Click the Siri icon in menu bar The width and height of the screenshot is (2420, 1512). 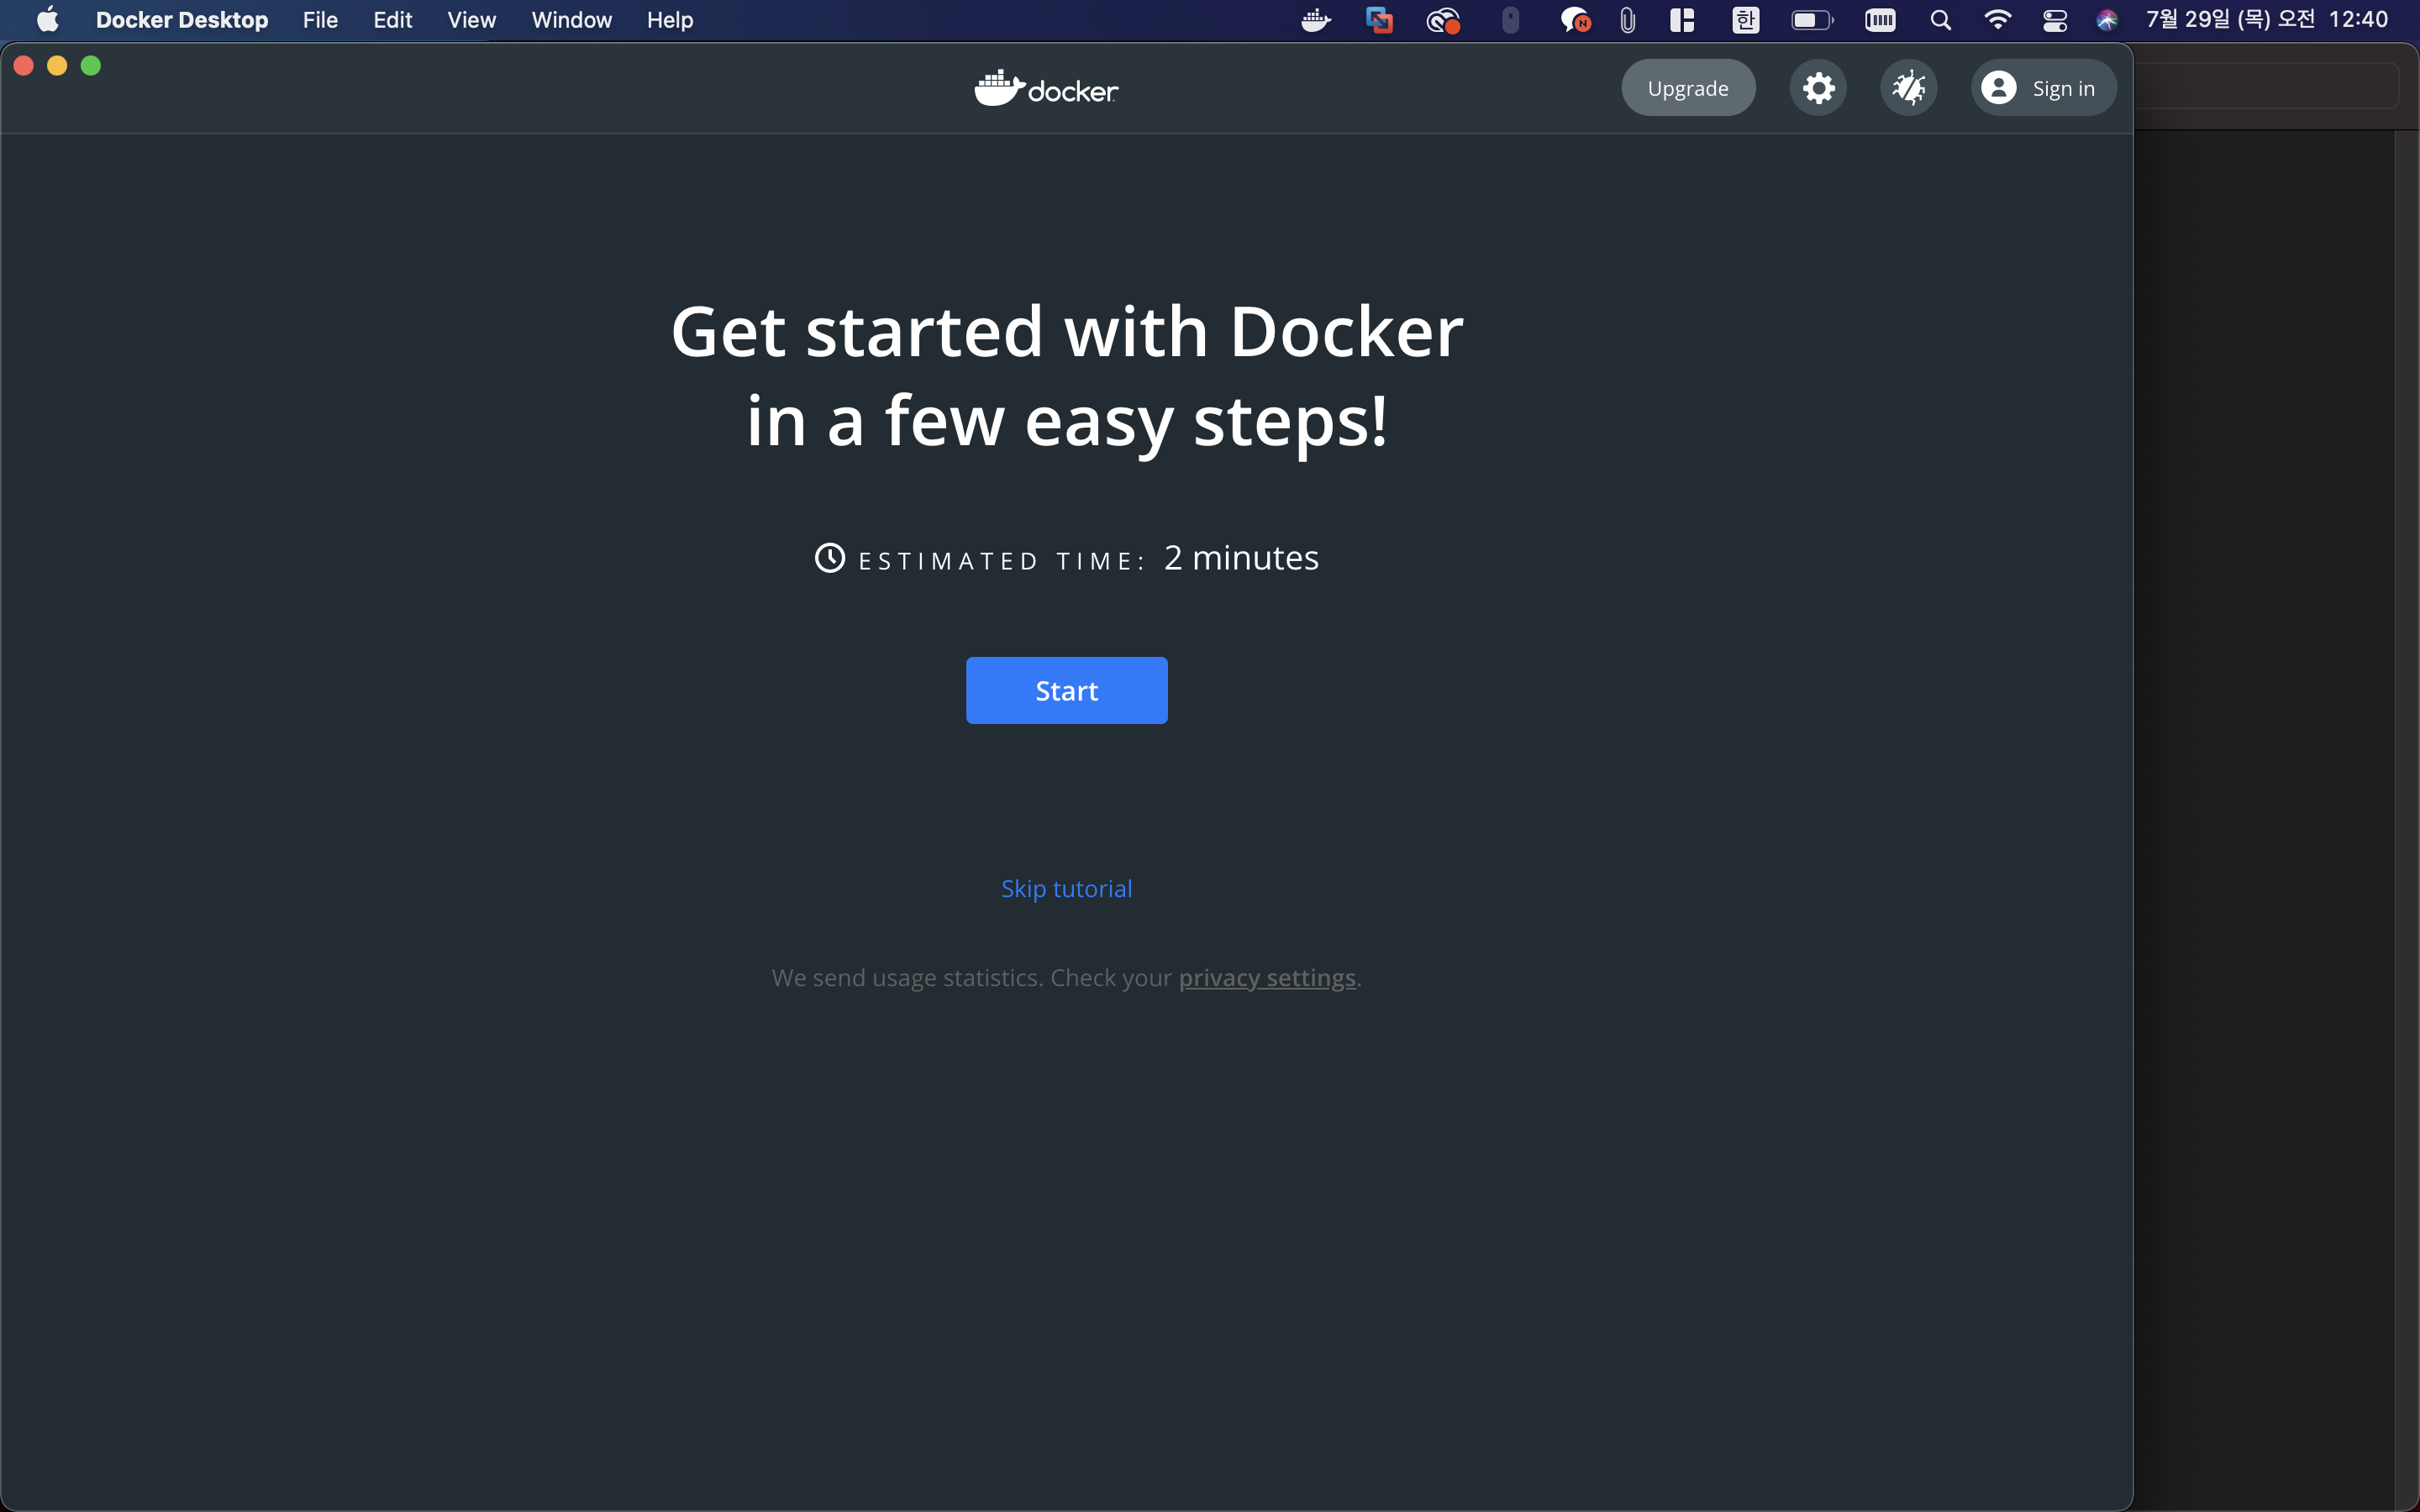2107,20
